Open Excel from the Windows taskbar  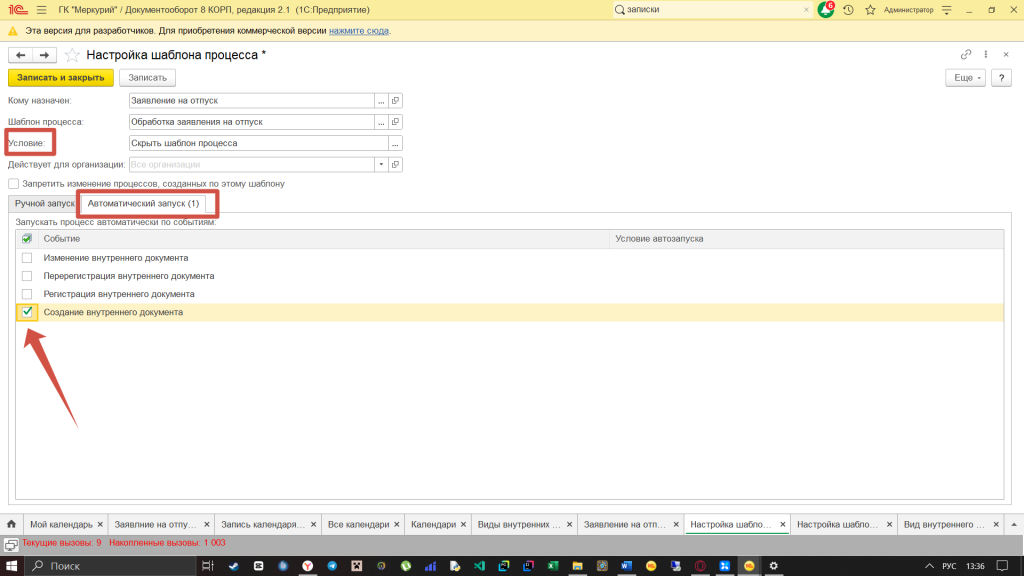[x=551, y=566]
